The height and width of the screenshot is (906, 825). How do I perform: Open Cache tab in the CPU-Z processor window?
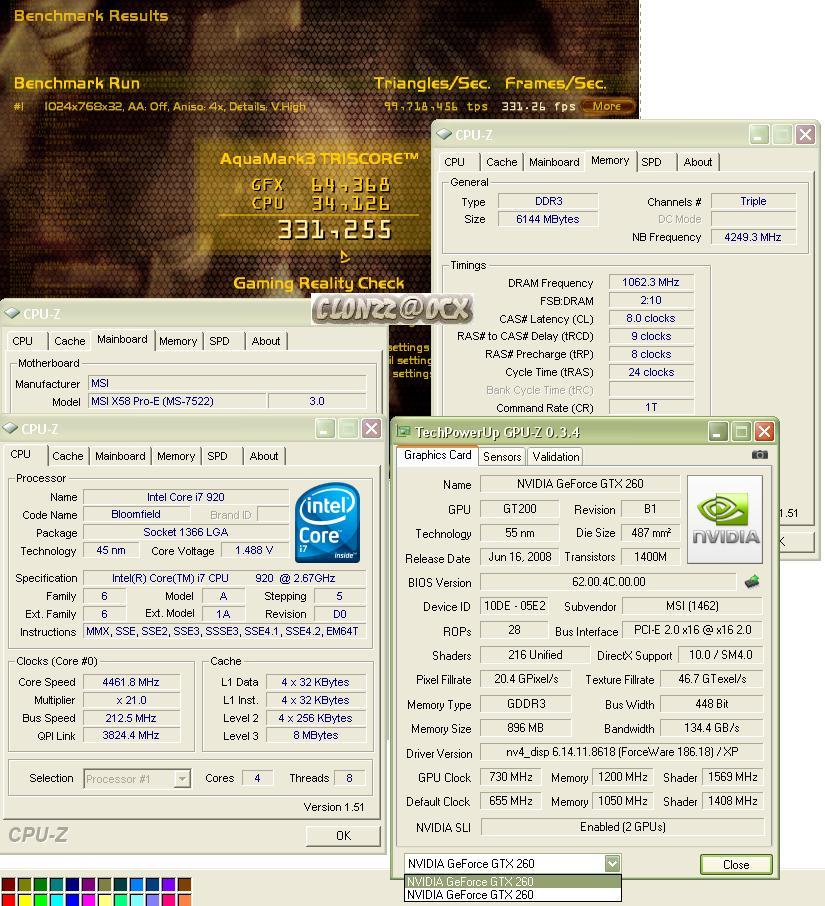tap(68, 456)
